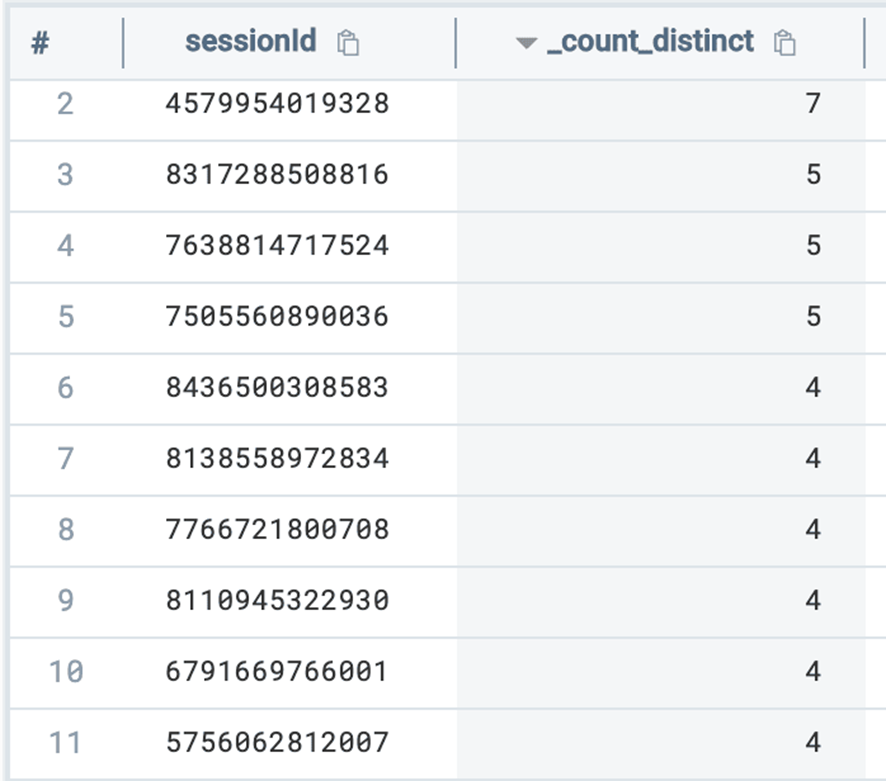Click the _count_distinct column header label
This screenshot has width=886, height=781.
[650, 42]
